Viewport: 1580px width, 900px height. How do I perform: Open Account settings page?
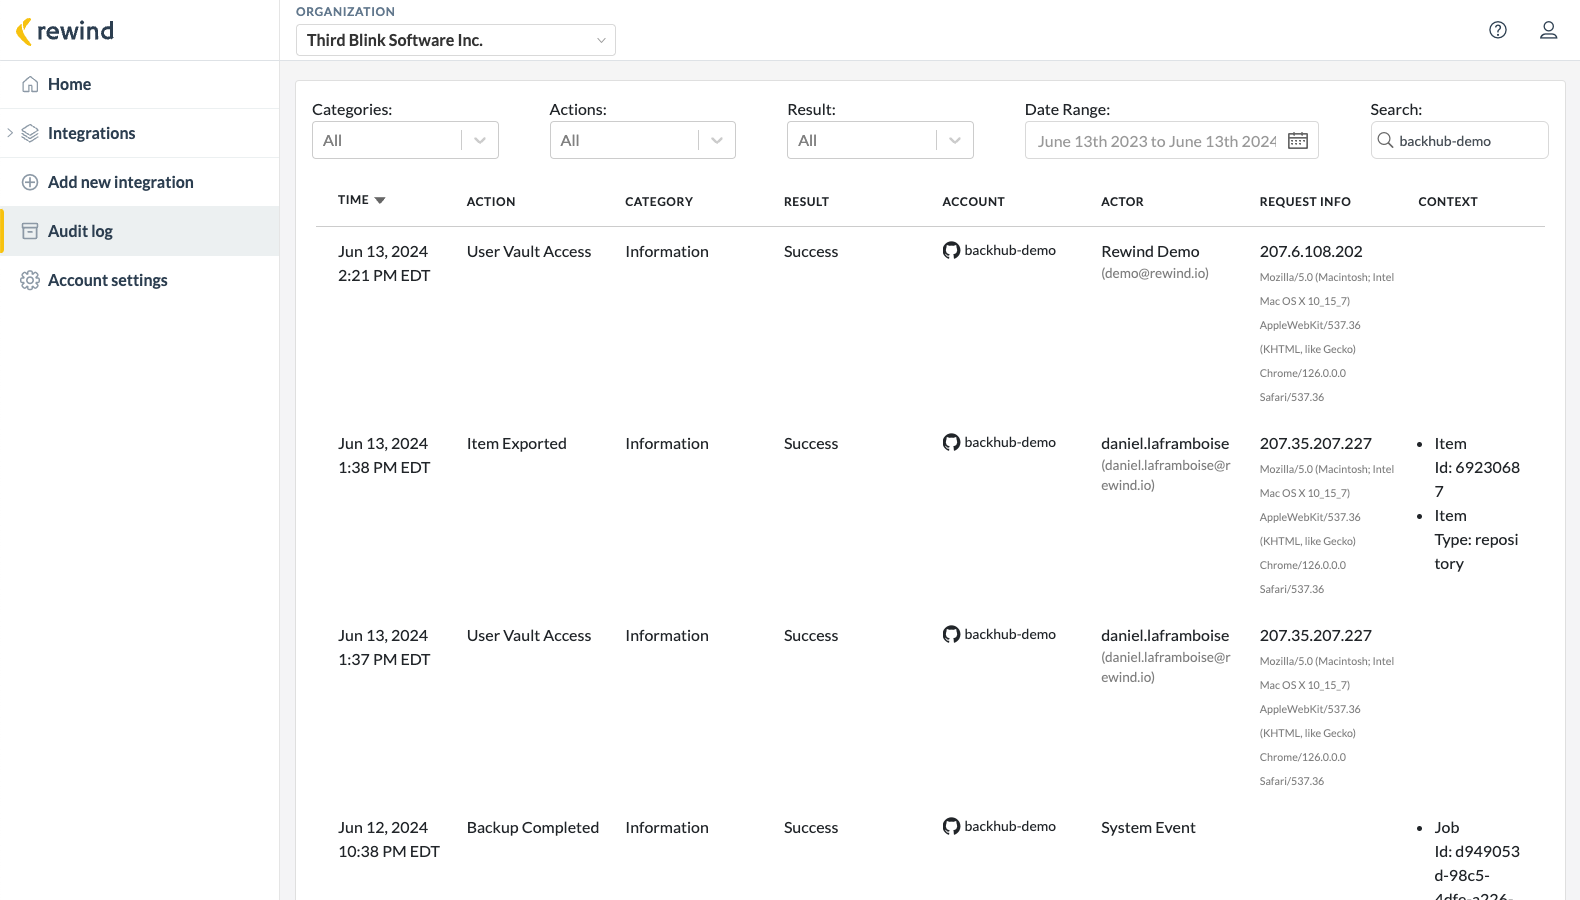pyautogui.click(x=139, y=280)
